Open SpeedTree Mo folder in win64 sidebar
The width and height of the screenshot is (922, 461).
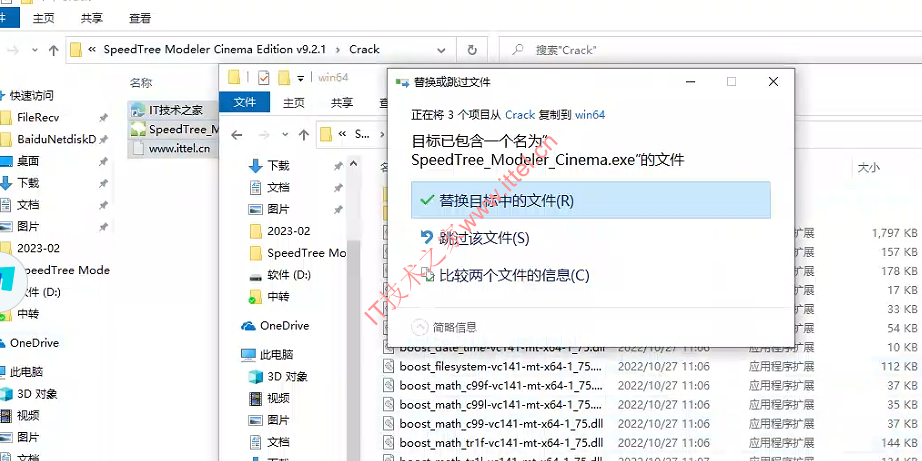coord(306,253)
